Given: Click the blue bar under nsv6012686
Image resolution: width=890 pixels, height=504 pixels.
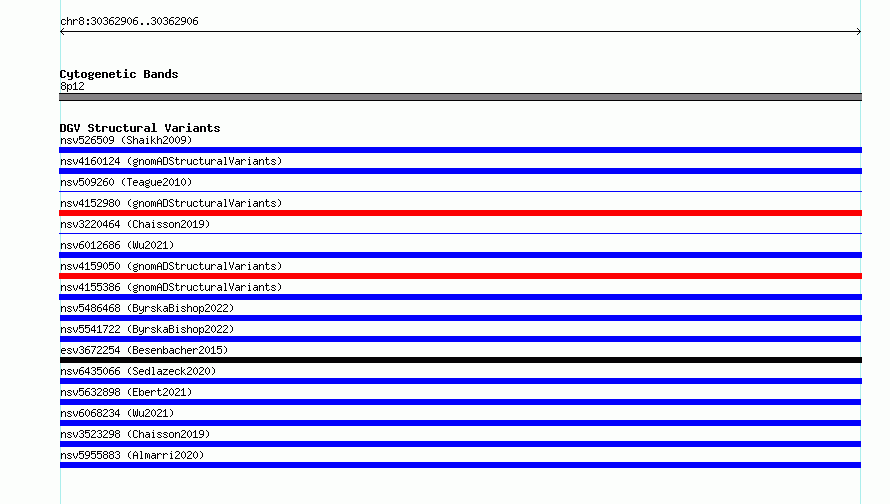Looking at the screenshot, I should (460, 255).
